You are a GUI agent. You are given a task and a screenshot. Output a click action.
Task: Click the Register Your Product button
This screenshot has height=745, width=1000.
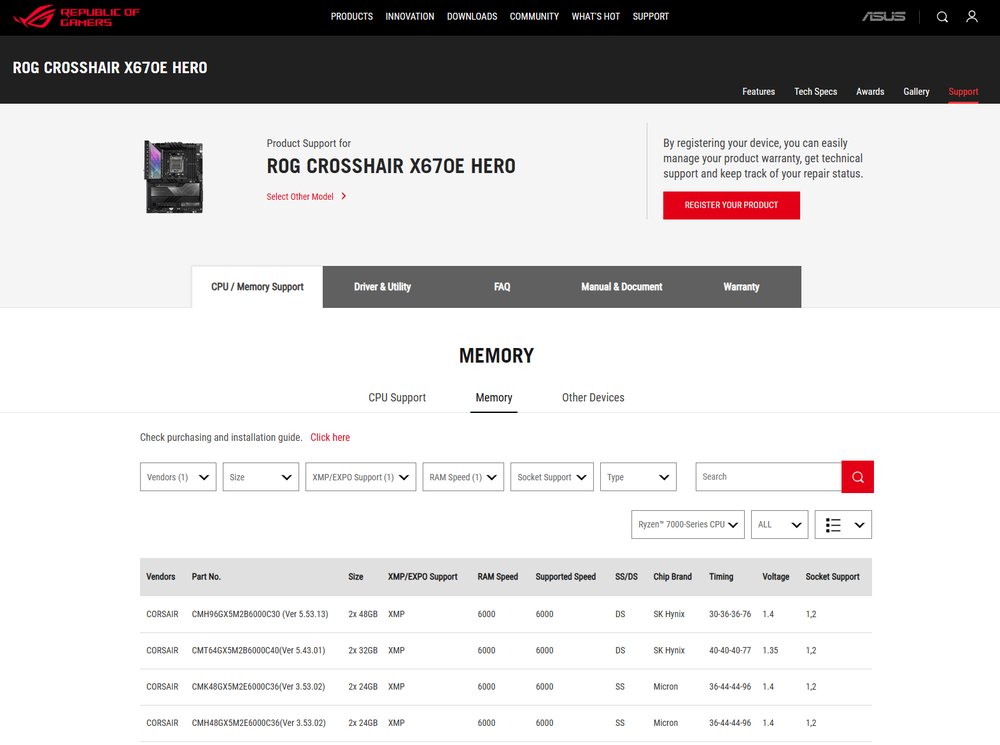coord(731,205)
